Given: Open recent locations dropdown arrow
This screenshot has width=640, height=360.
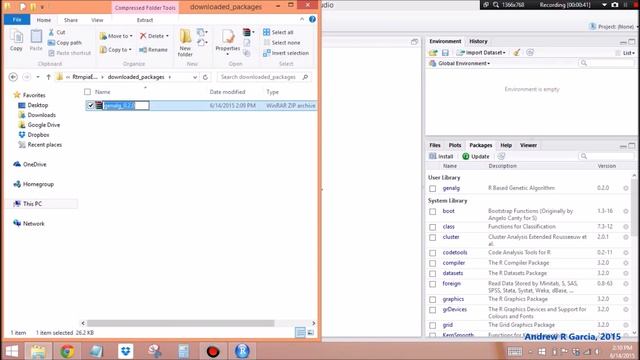Looking at the screenshot, I should point(38,77).
